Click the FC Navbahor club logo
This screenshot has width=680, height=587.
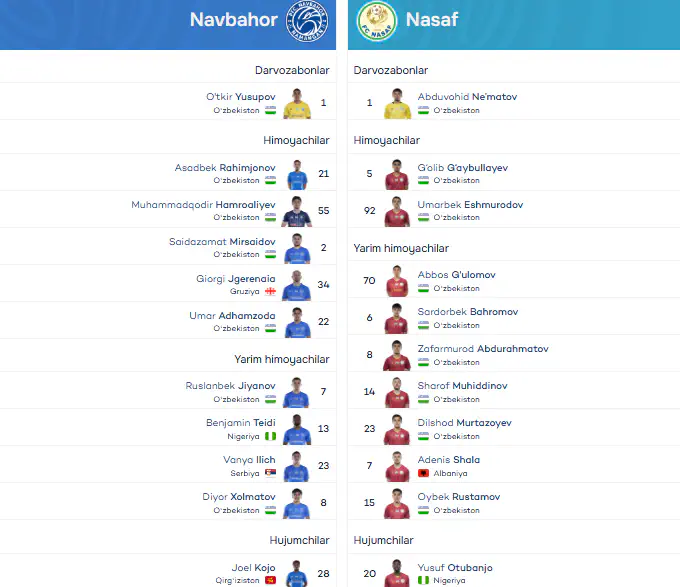[x=307, y=20]
